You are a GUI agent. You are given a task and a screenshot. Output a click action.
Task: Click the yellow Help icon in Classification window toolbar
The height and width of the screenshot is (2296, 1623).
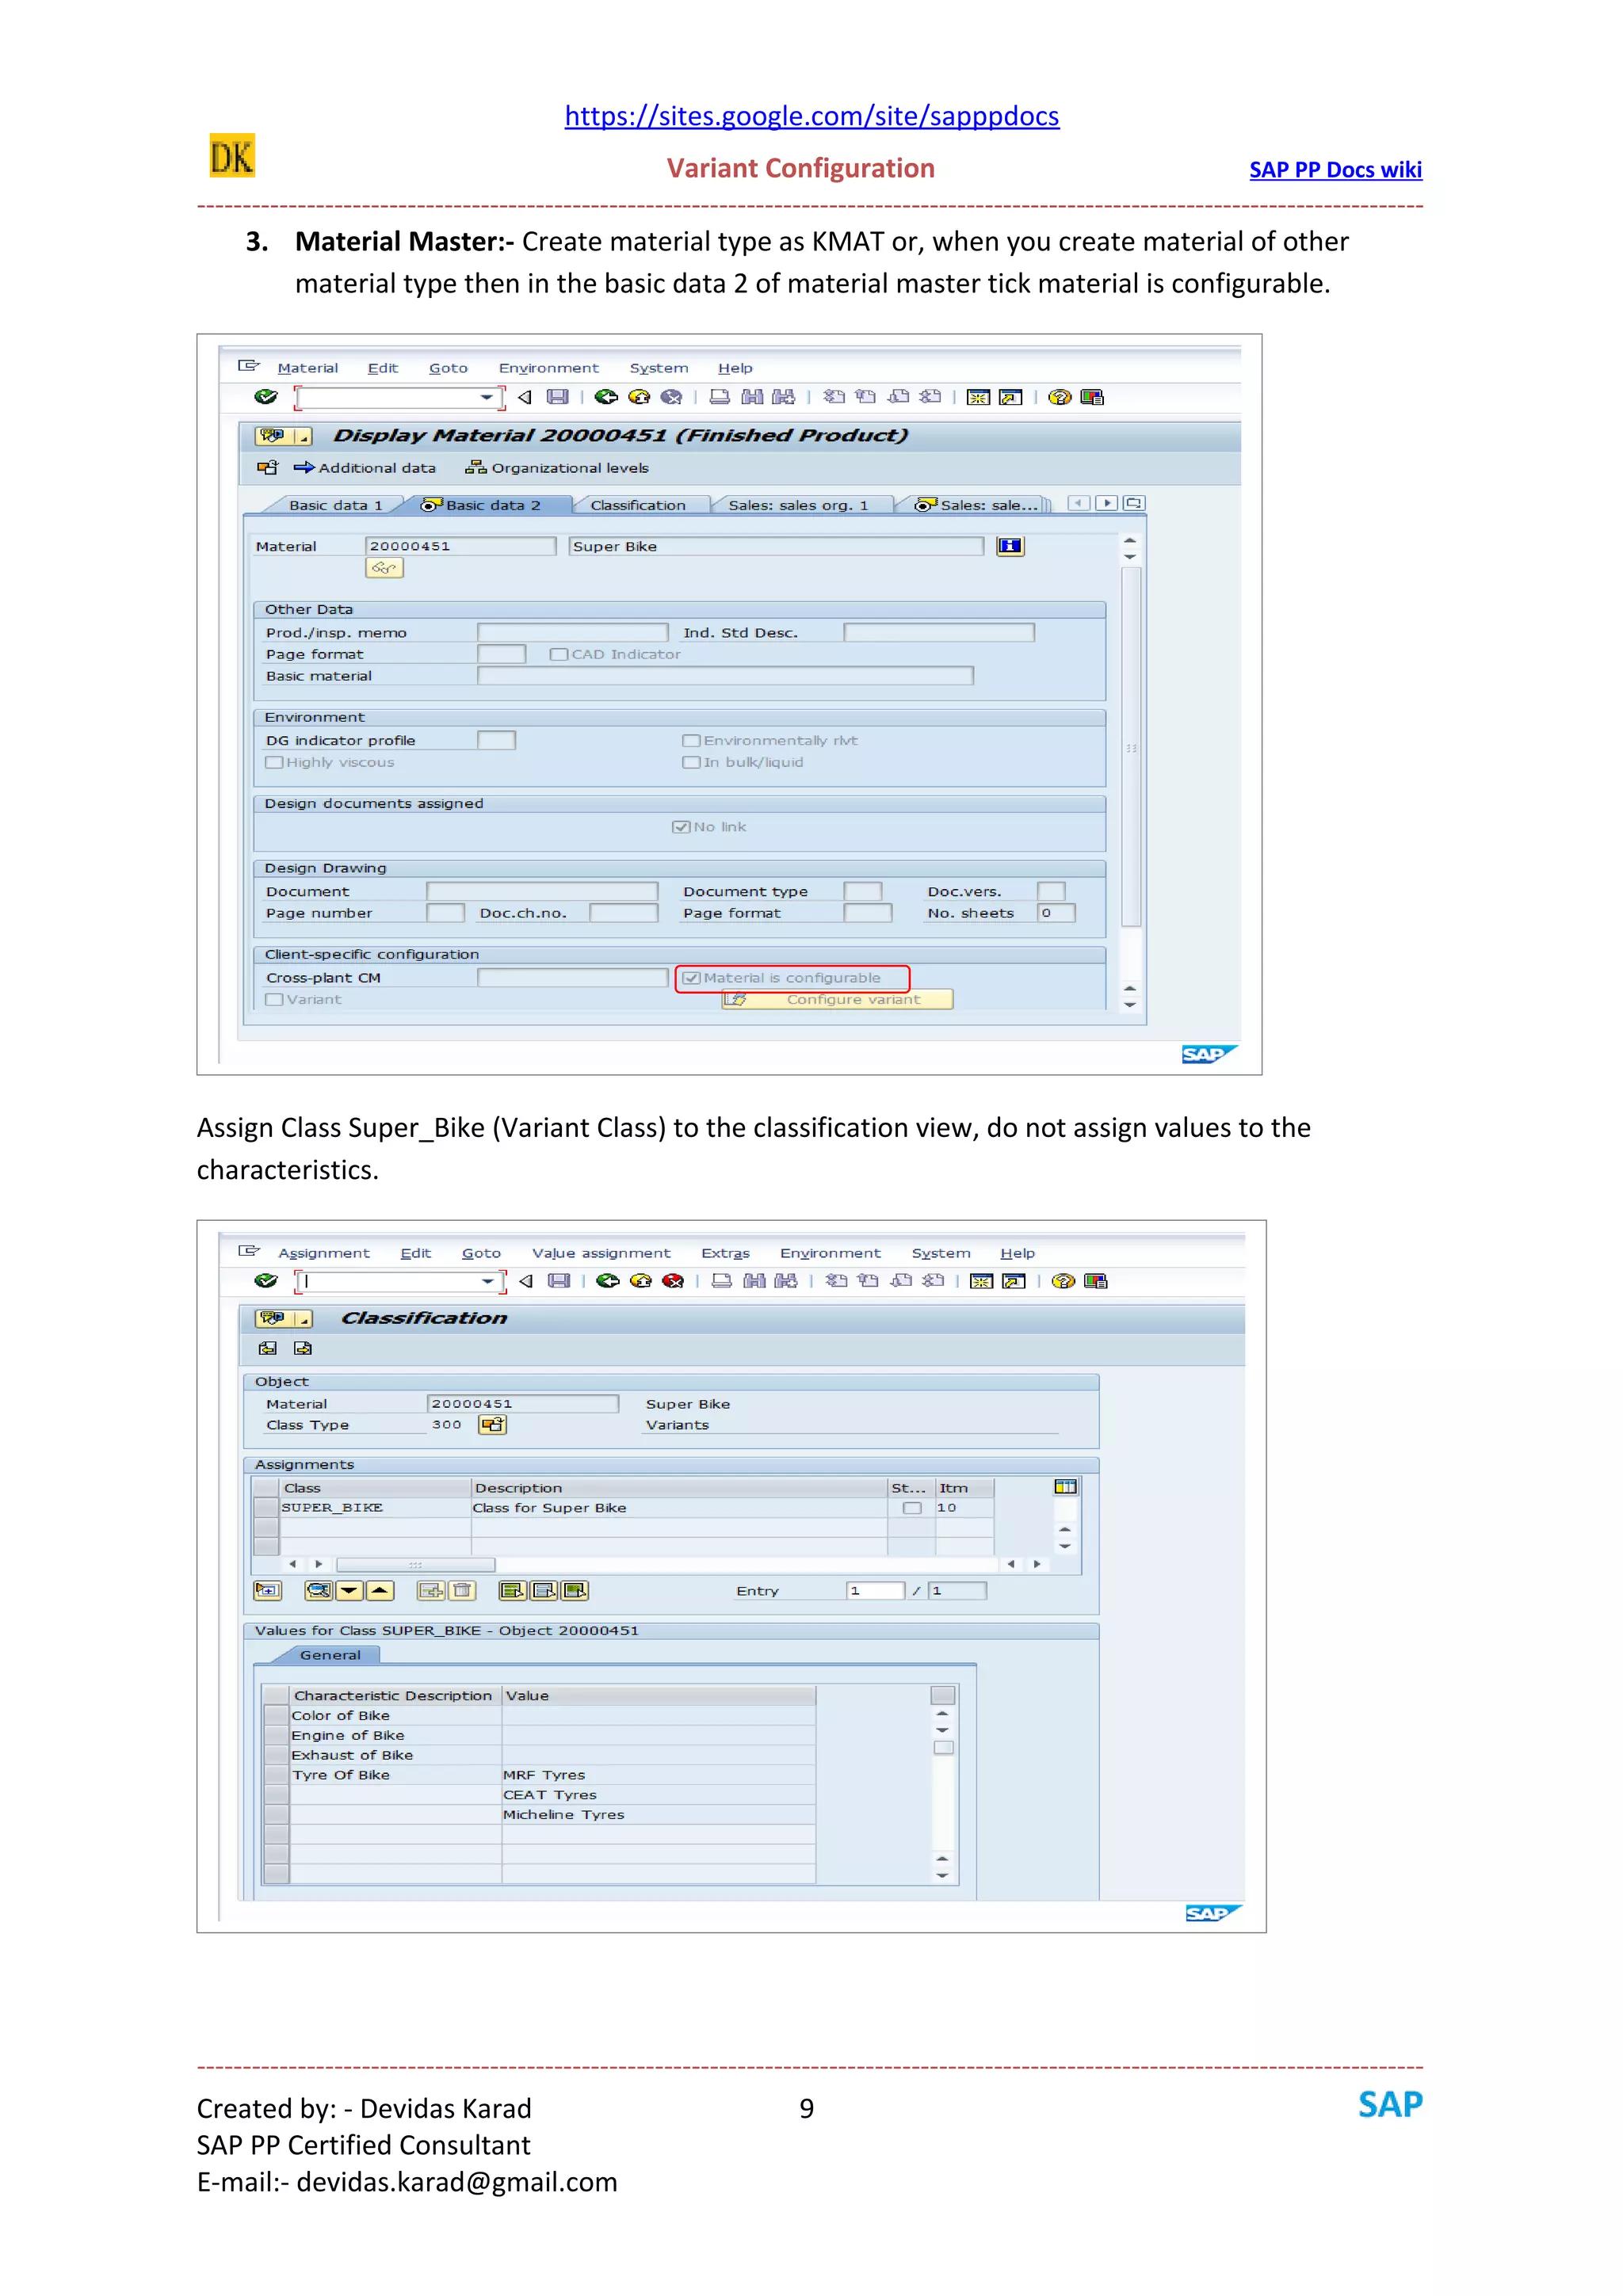pyautogui.click(x=1063, y=1281)
